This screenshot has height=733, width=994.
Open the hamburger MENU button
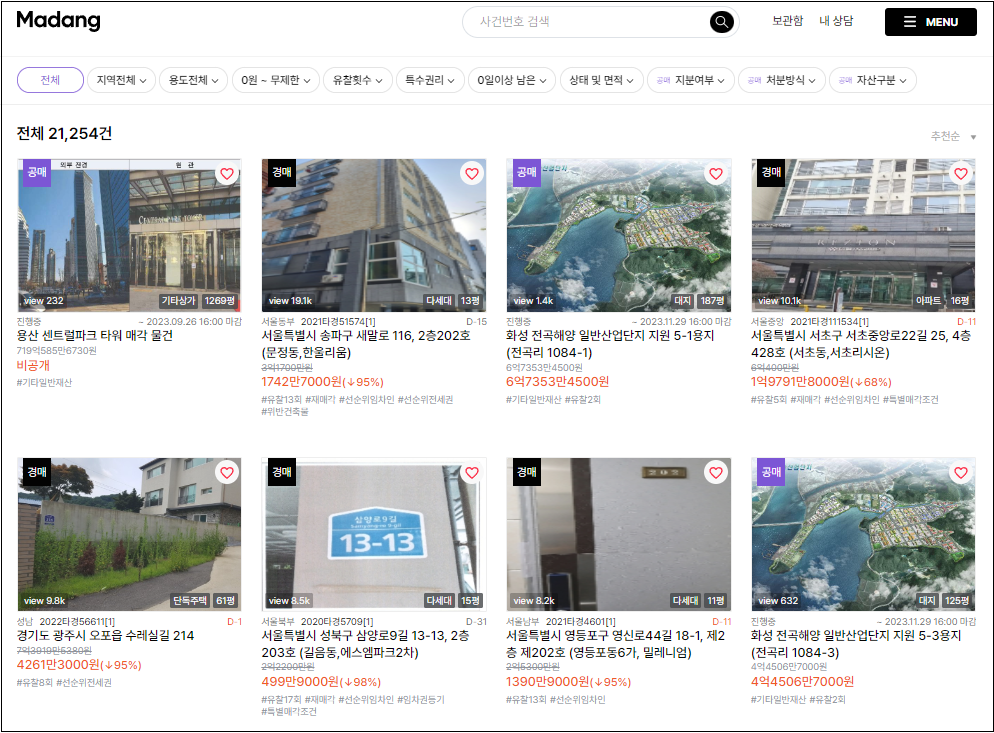click(930, 22)
